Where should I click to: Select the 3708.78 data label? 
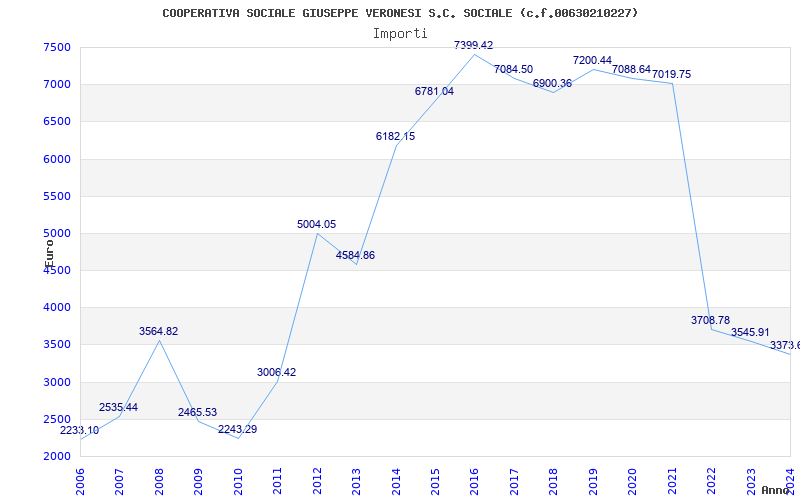711,320
